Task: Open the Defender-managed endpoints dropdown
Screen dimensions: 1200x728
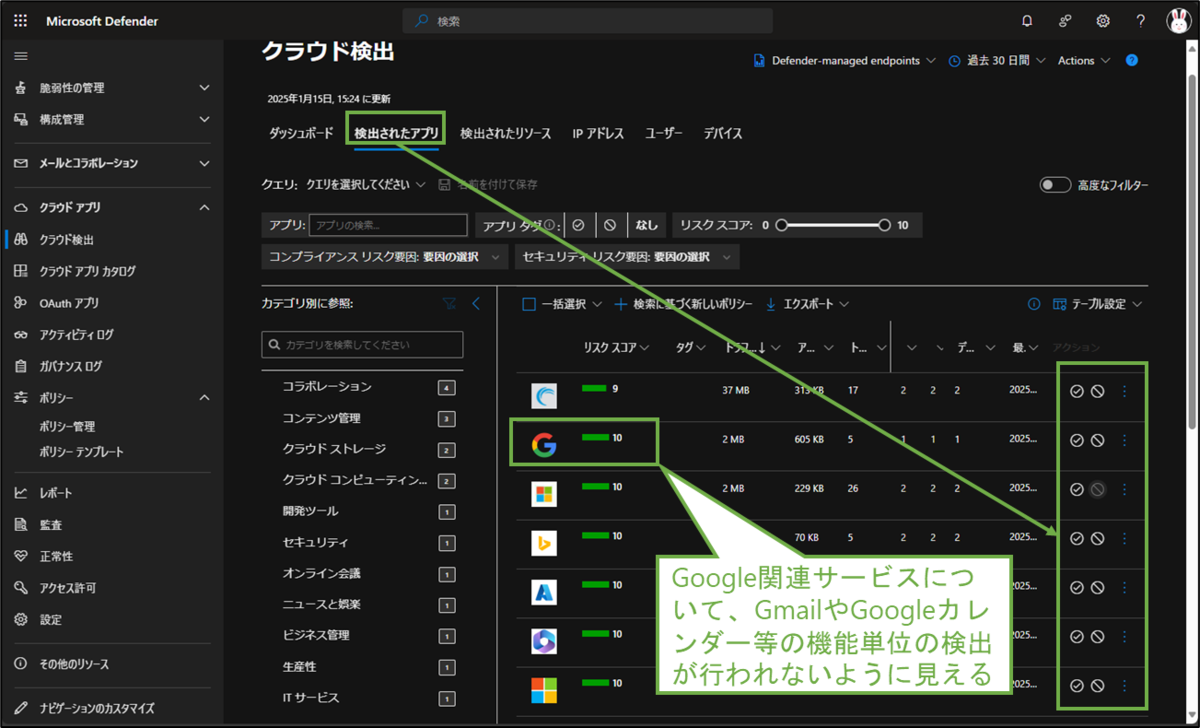Action: 850,60
